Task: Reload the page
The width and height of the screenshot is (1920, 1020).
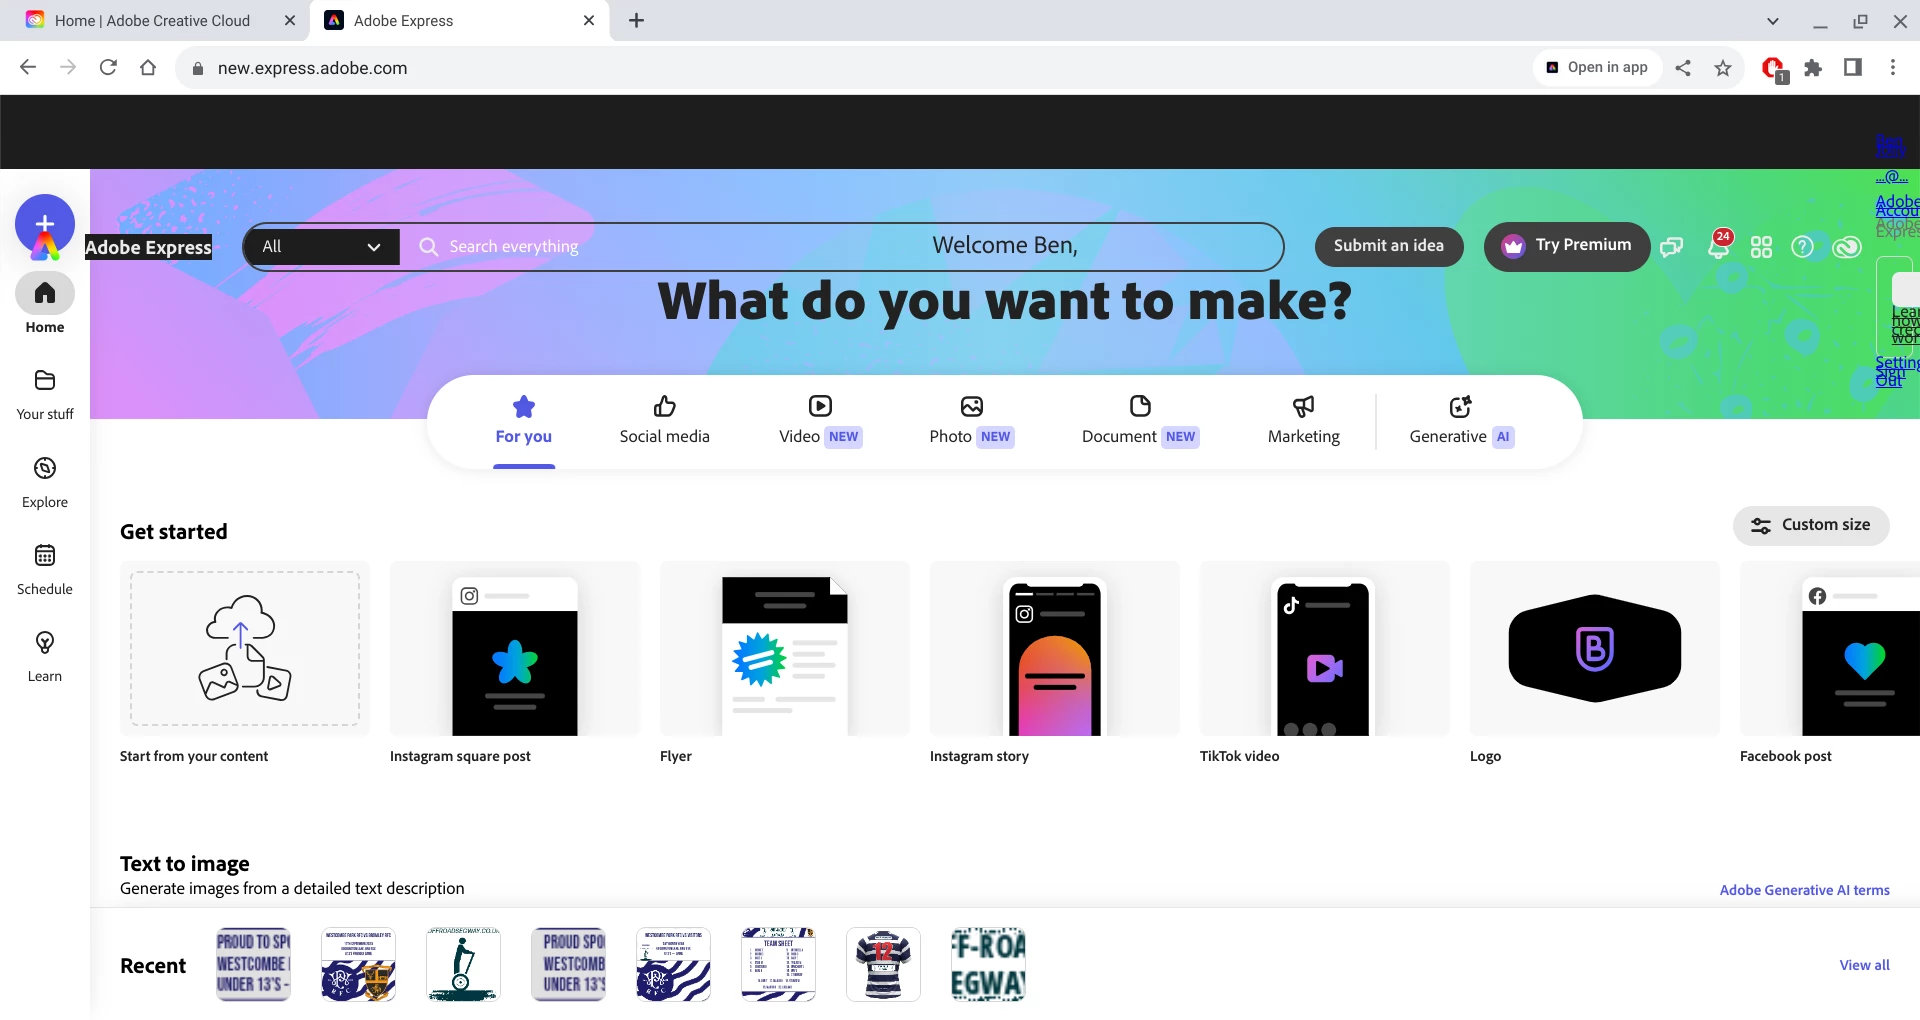Action: point(108,68)
